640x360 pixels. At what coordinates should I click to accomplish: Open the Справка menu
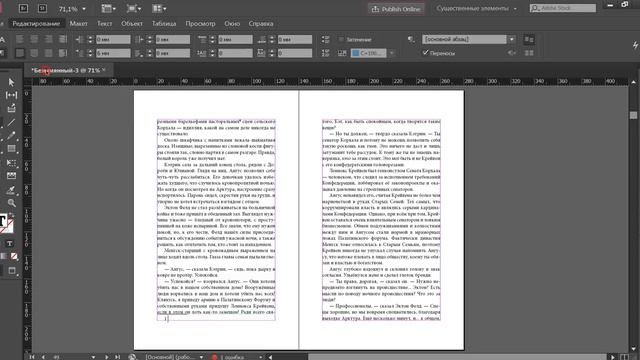(261, 24)
